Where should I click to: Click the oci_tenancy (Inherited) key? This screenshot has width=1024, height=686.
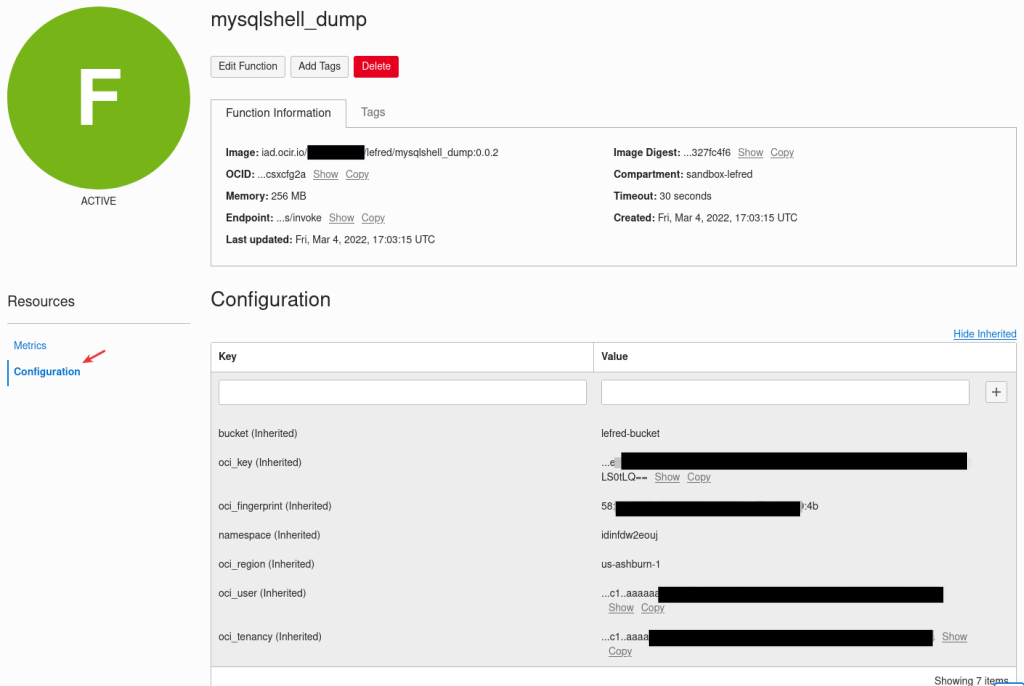pos(270,637)
